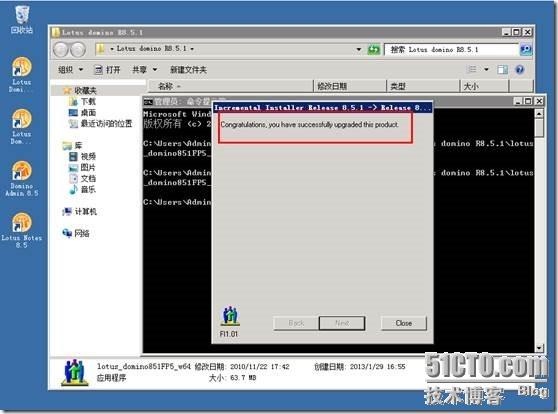558x414 pixels.
Task: Click the congratulations upgrade message text
Action: coord(309,125)
